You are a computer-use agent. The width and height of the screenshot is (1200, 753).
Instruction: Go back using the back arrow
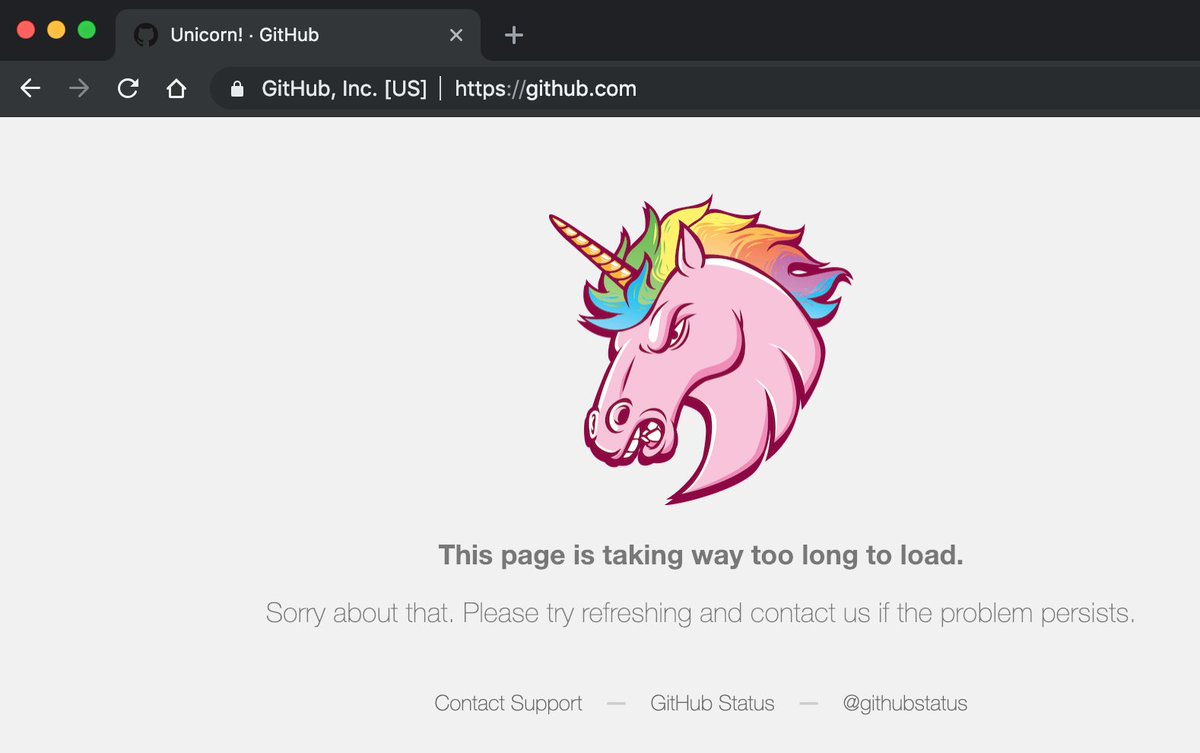pos(30,89)
